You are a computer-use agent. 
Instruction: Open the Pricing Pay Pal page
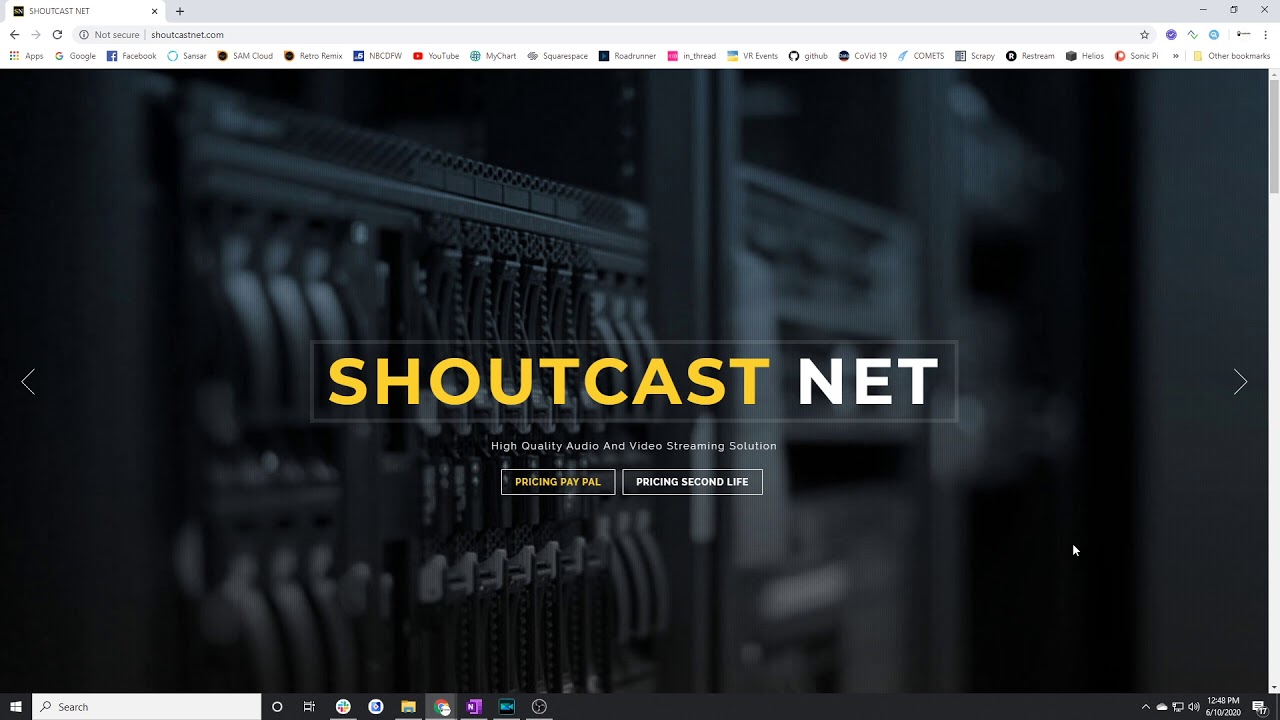pos(558,482)
